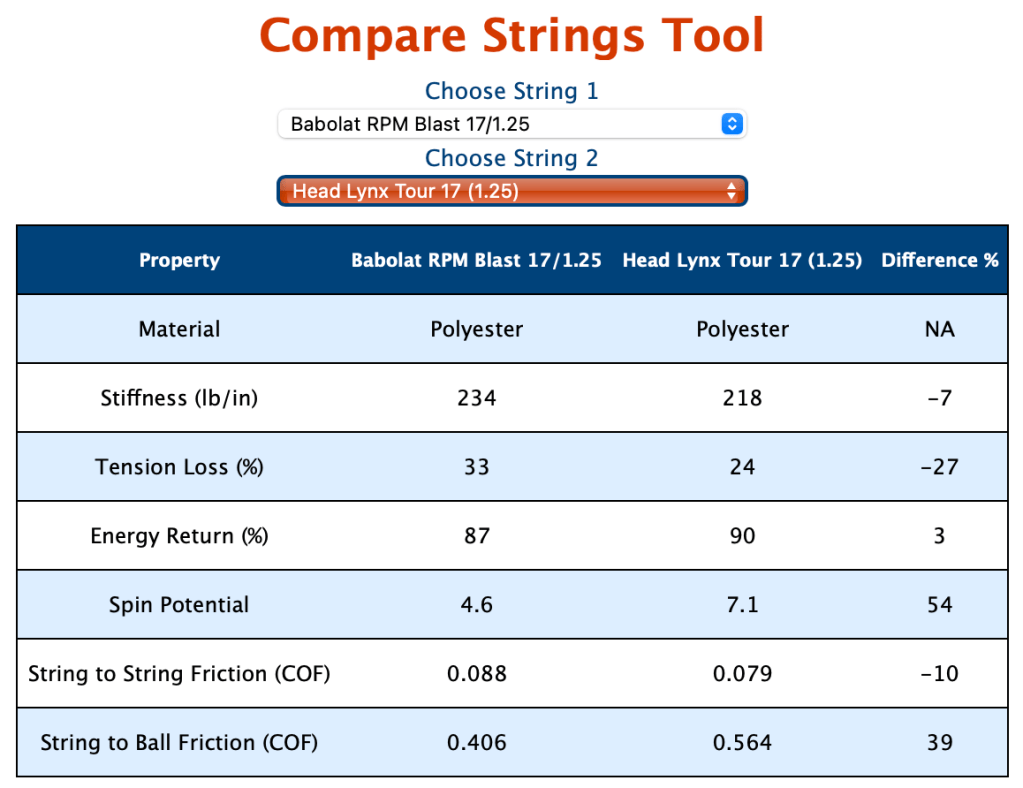Select the Energy Return (%) row label
Image resolution: width=1023 pixels, height=788 pixels.
click(179, 536)
